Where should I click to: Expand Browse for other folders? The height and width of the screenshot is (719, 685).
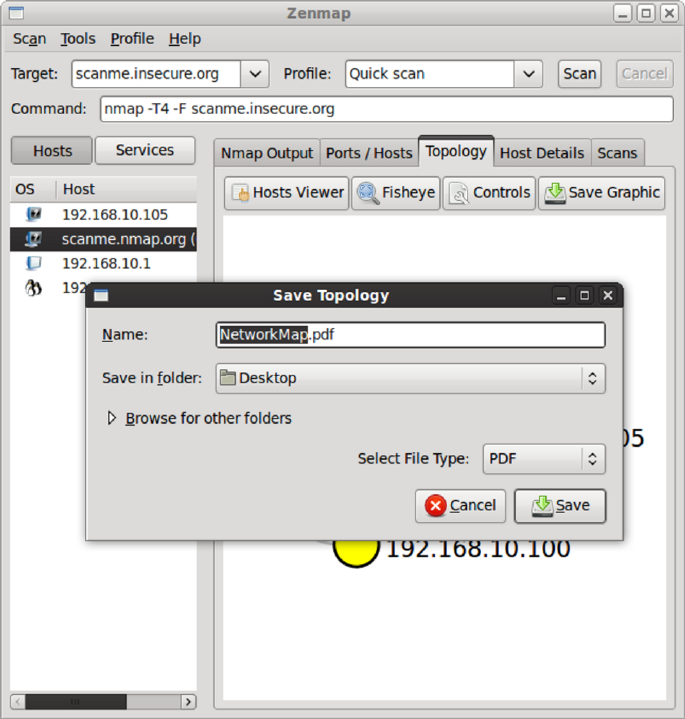111,418
